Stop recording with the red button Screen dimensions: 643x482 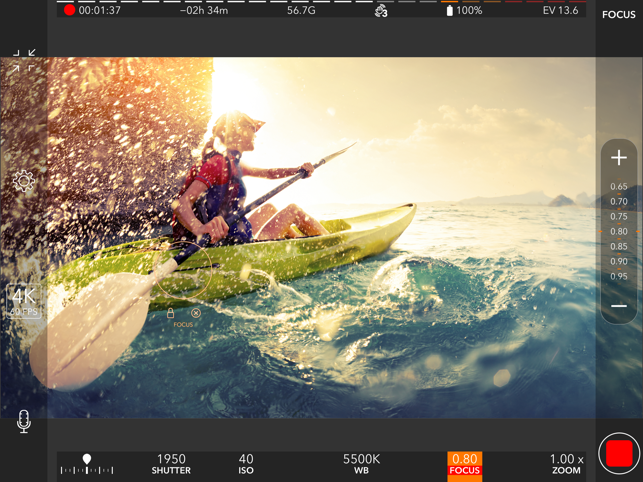[x=619, y=453]
